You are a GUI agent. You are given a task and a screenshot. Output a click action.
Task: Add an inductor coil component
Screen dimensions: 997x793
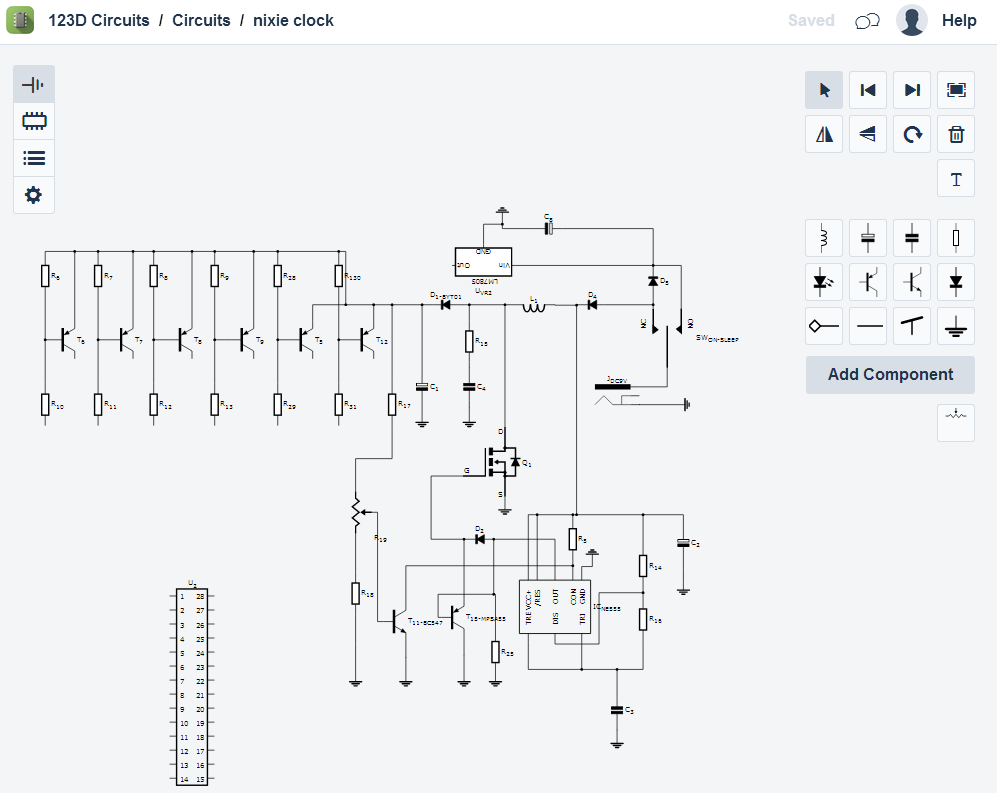824,238
